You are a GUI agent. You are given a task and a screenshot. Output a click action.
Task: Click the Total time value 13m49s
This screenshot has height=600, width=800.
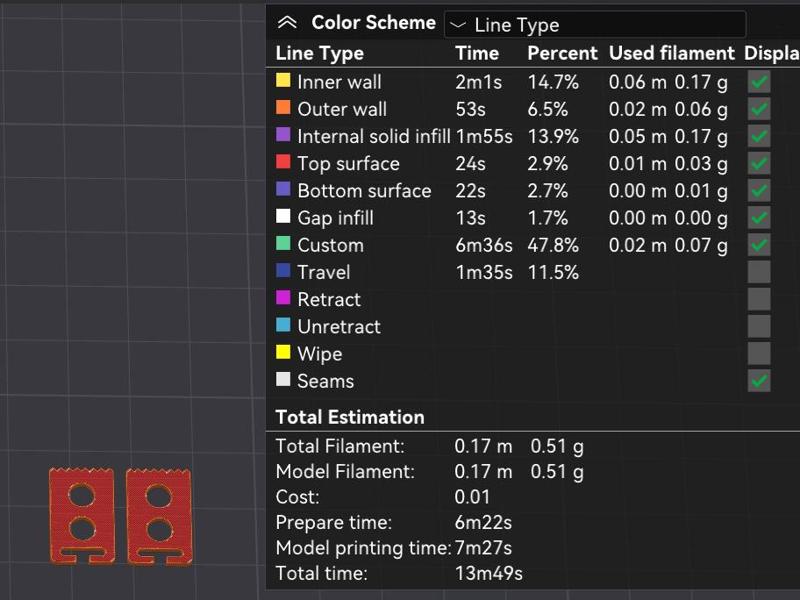(488, 573)
